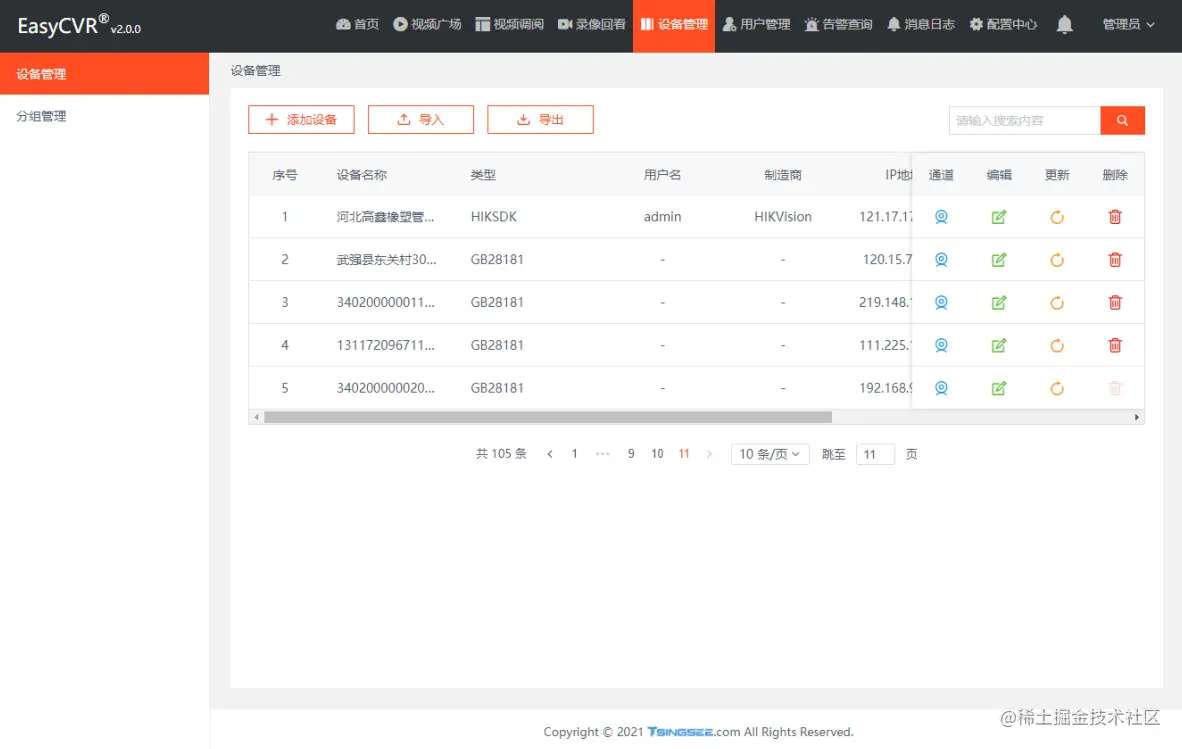Click device name 河北高鑫橡塑管...
This screenshot has width=1182, height=749.
385,217
